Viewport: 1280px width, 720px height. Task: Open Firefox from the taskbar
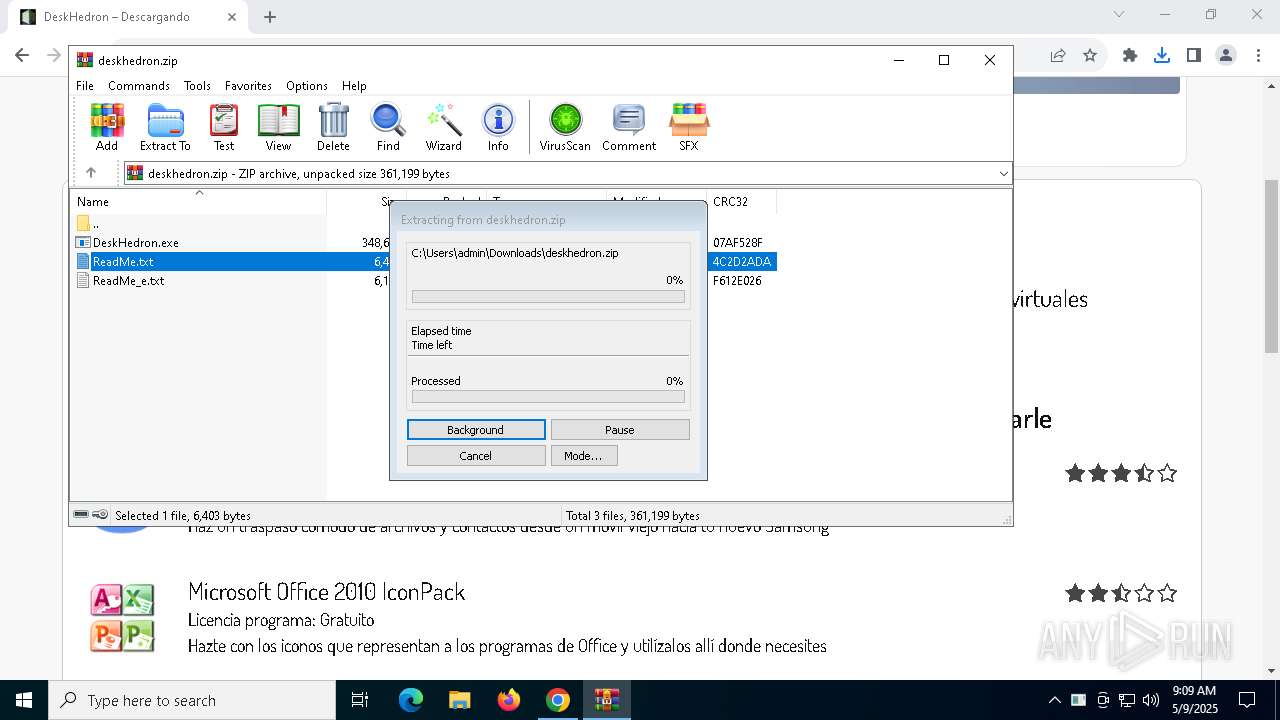point(509,700)
